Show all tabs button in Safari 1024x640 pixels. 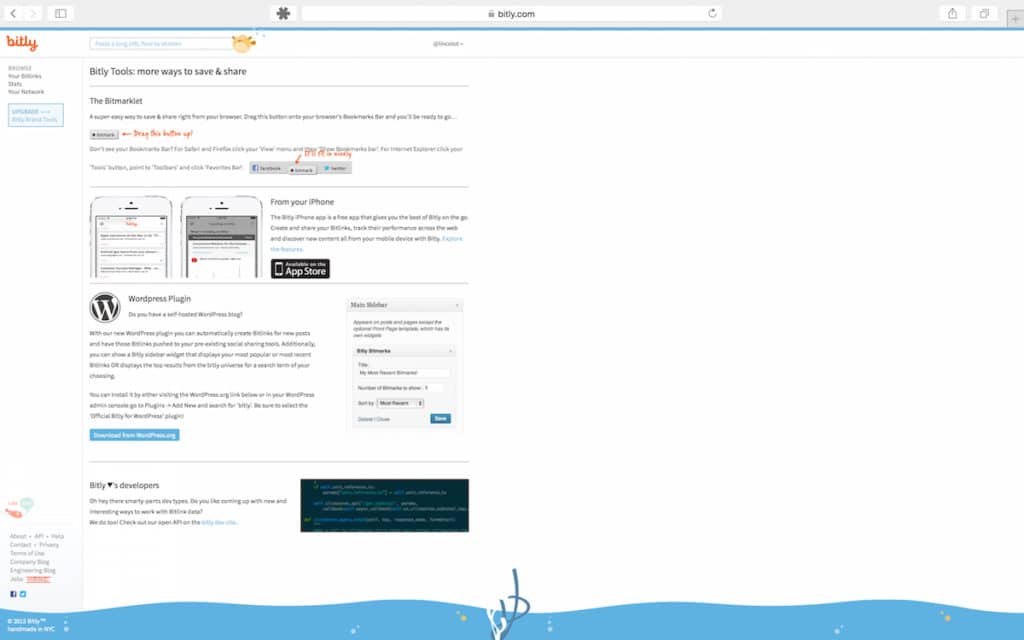pyautogui.click(x=984, y=13)
